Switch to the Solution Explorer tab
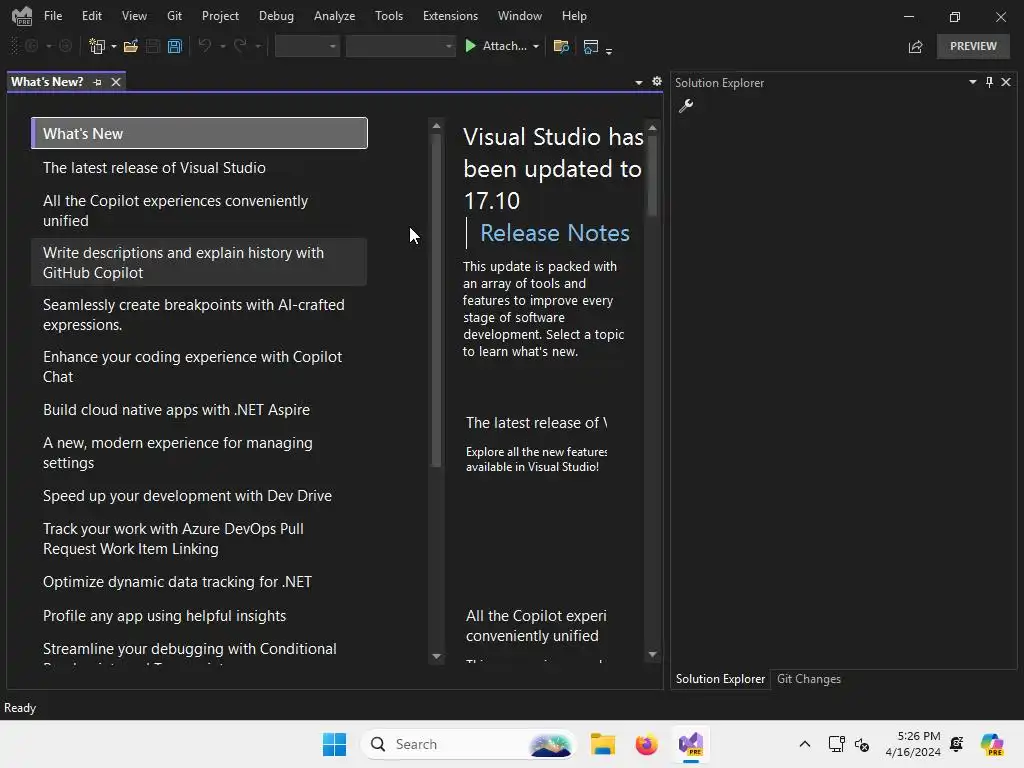This screenshot has height=768, width=1024. pyautogui.click(x=720, y=679)
